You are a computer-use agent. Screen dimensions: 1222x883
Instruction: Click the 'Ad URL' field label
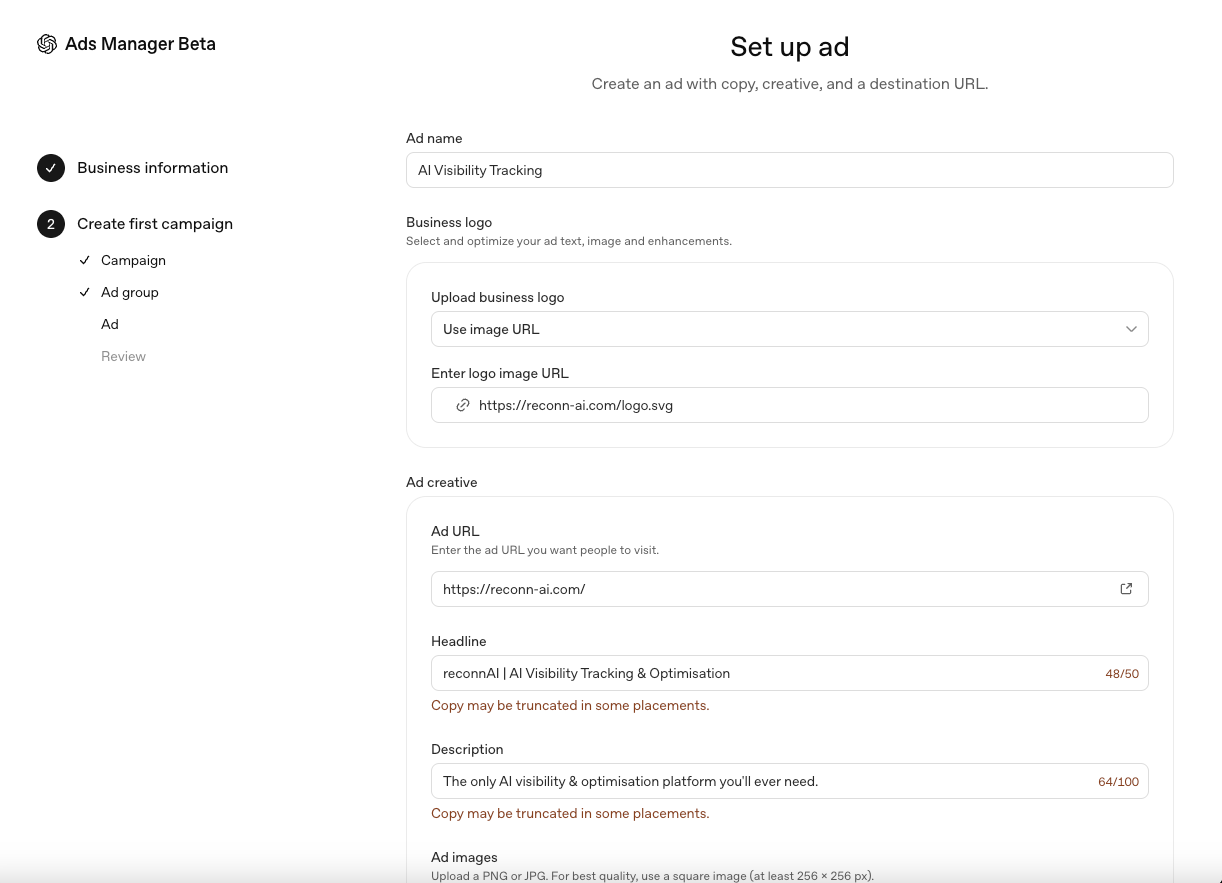click(455, 531)
